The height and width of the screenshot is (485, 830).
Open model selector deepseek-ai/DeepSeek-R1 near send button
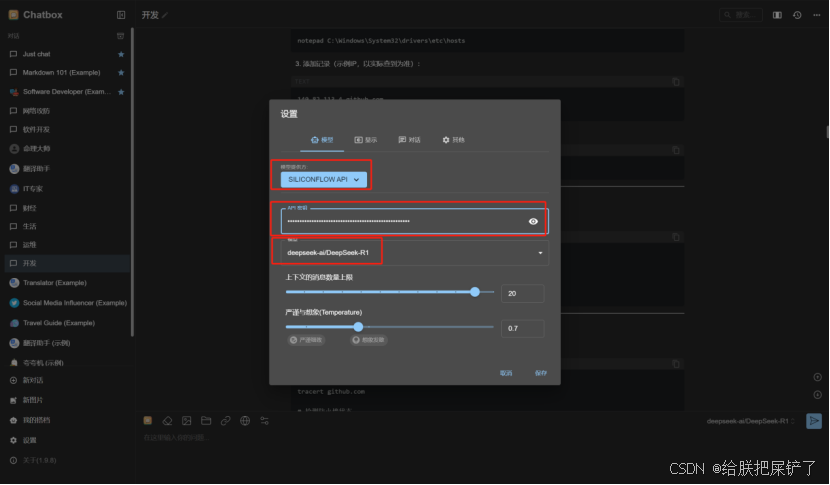tap(751, 421)
